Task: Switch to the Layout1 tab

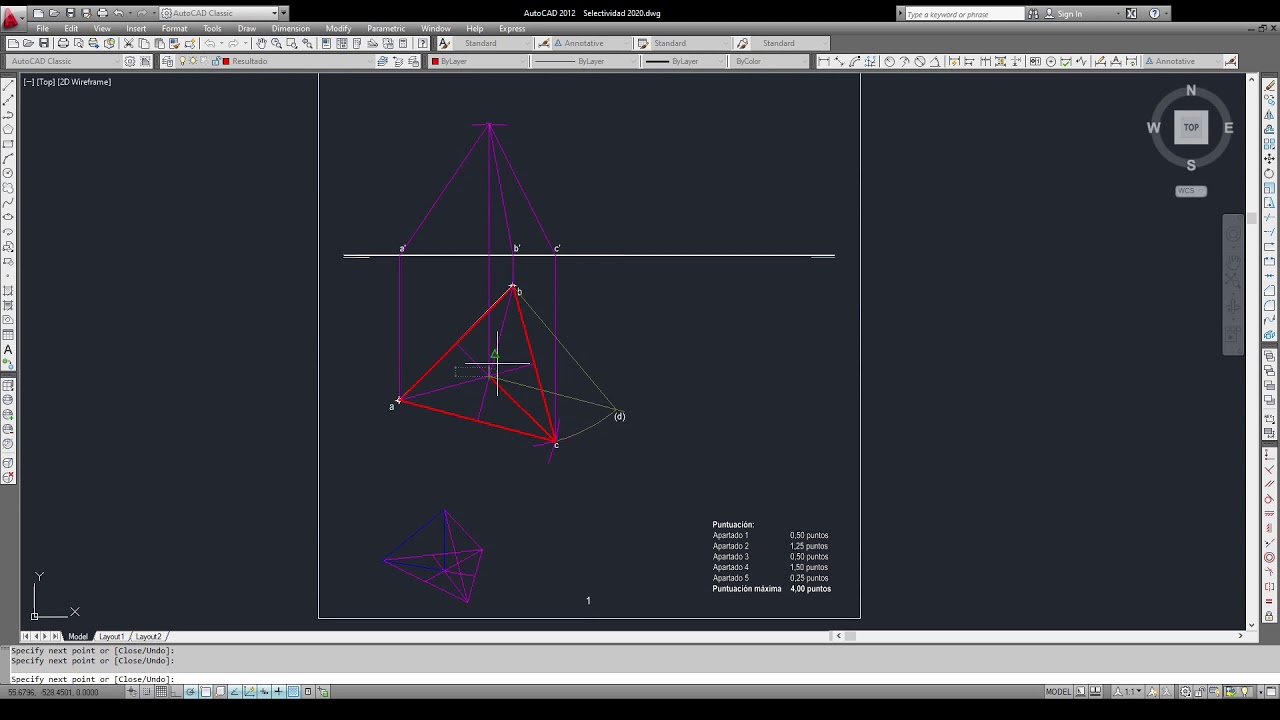Action: pos(111,637)
